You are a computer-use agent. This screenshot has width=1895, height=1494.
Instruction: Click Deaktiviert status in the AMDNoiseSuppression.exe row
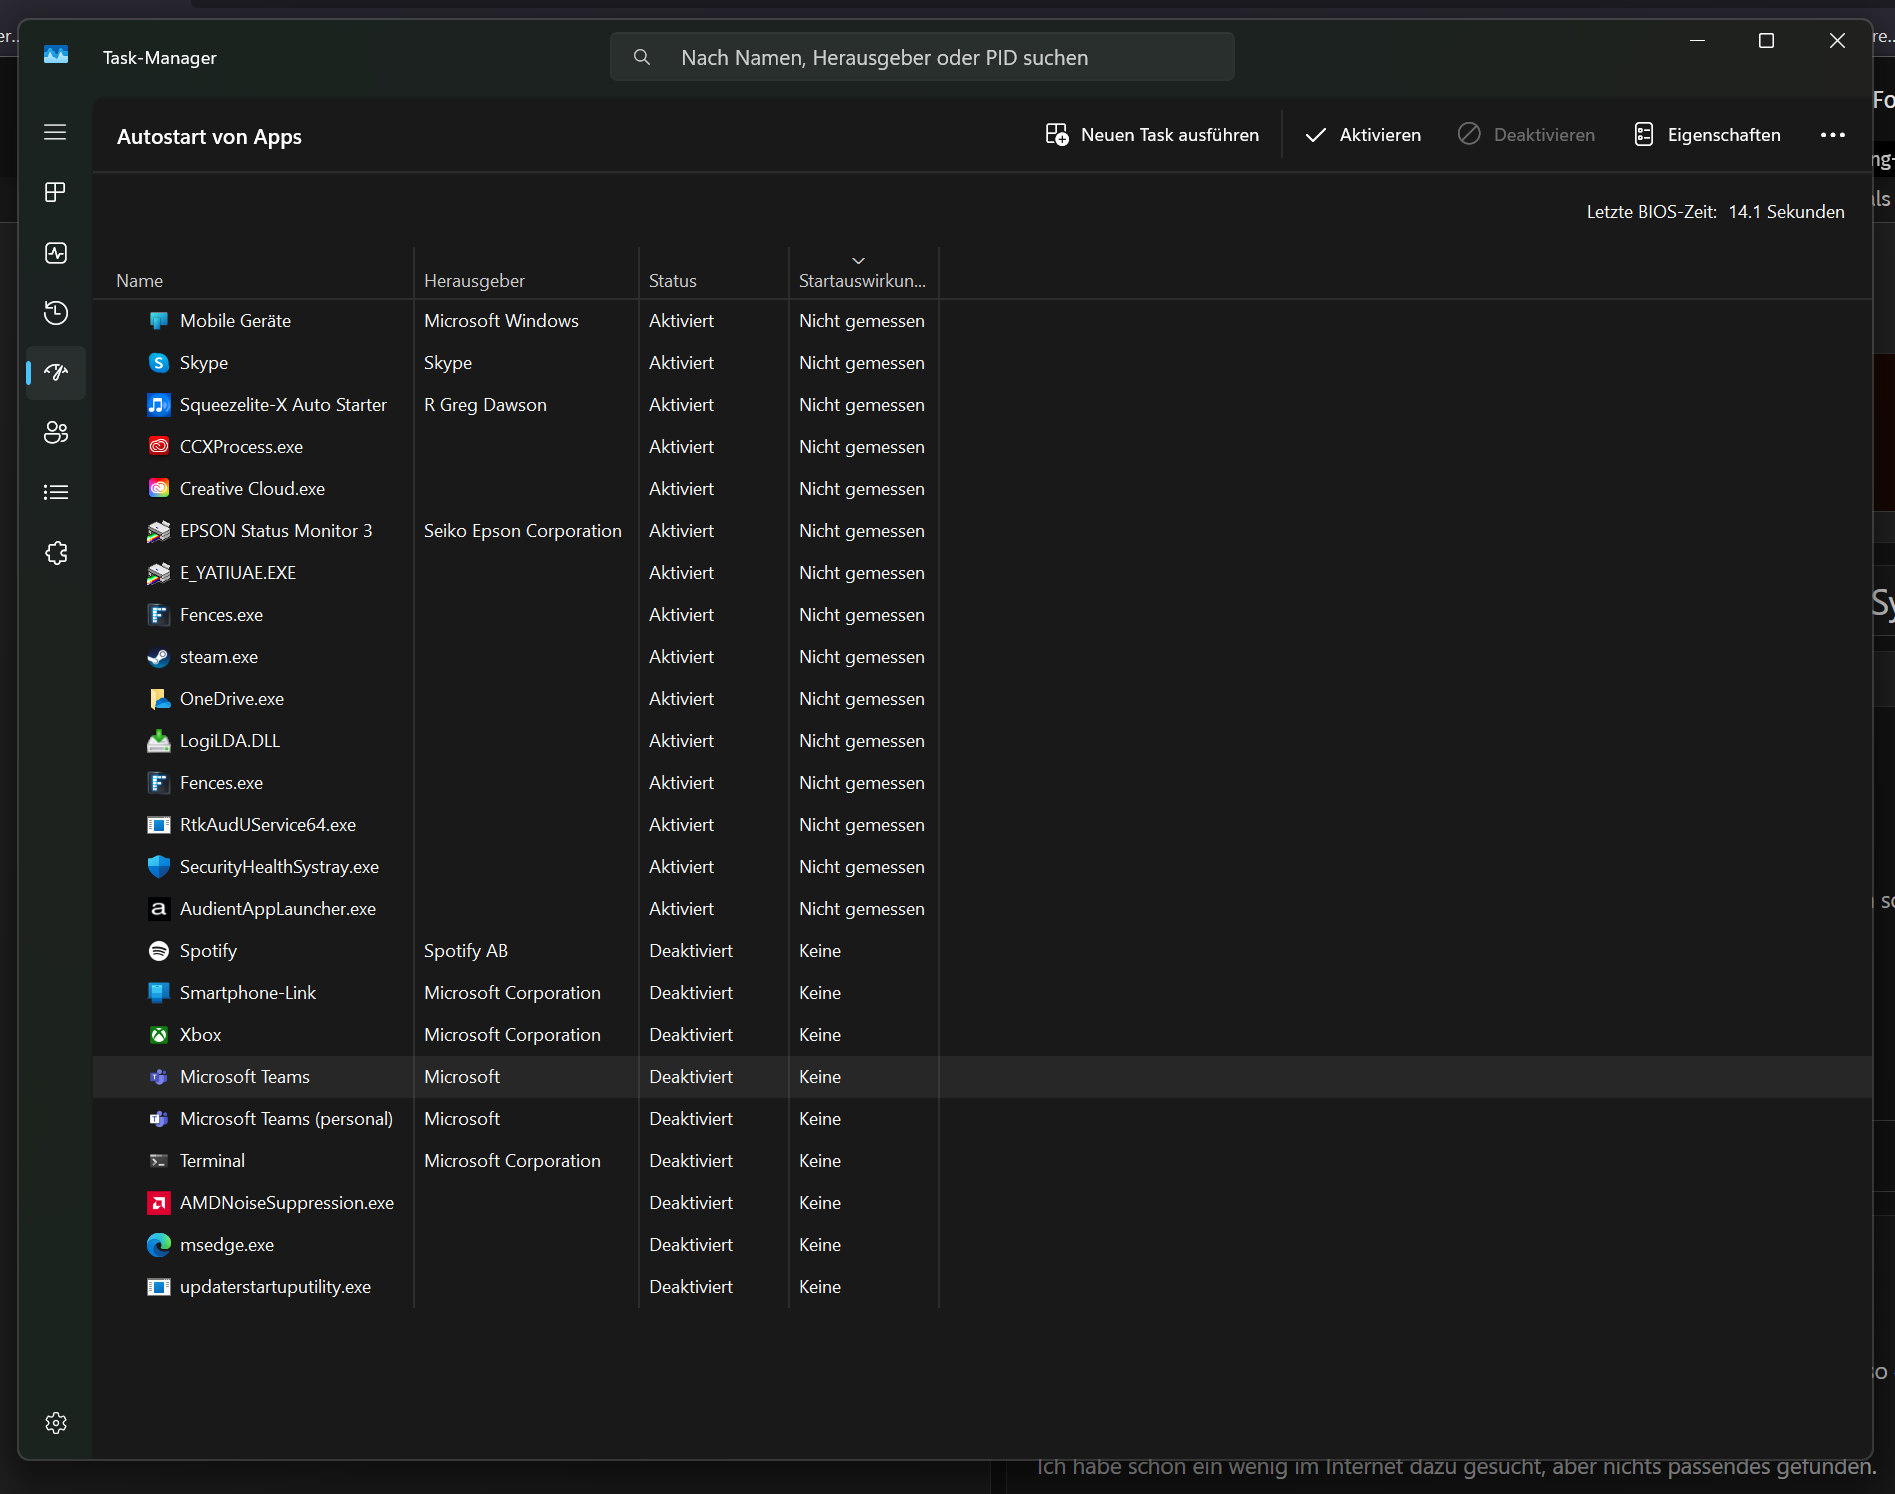[690, 1202]
